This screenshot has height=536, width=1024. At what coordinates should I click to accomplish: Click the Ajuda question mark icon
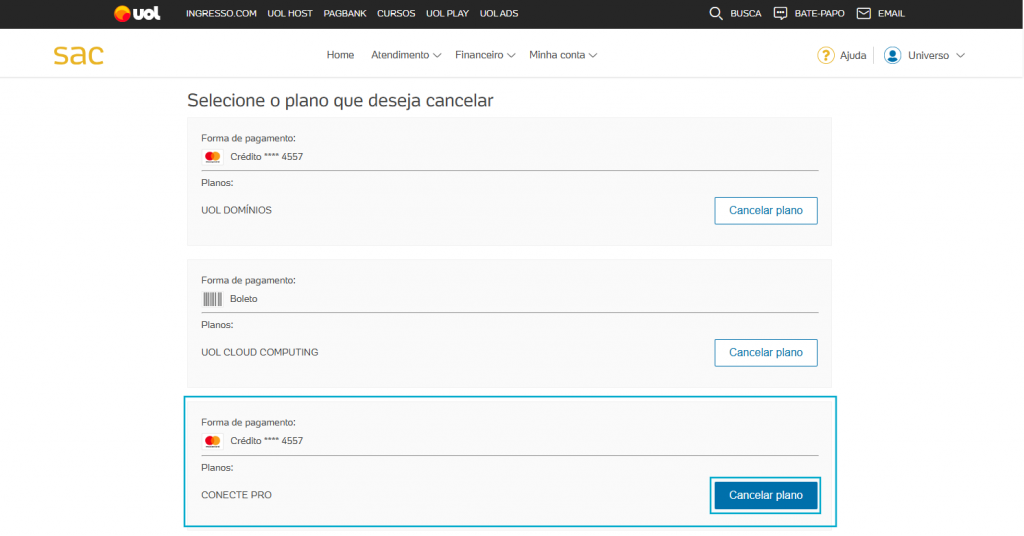825,55
